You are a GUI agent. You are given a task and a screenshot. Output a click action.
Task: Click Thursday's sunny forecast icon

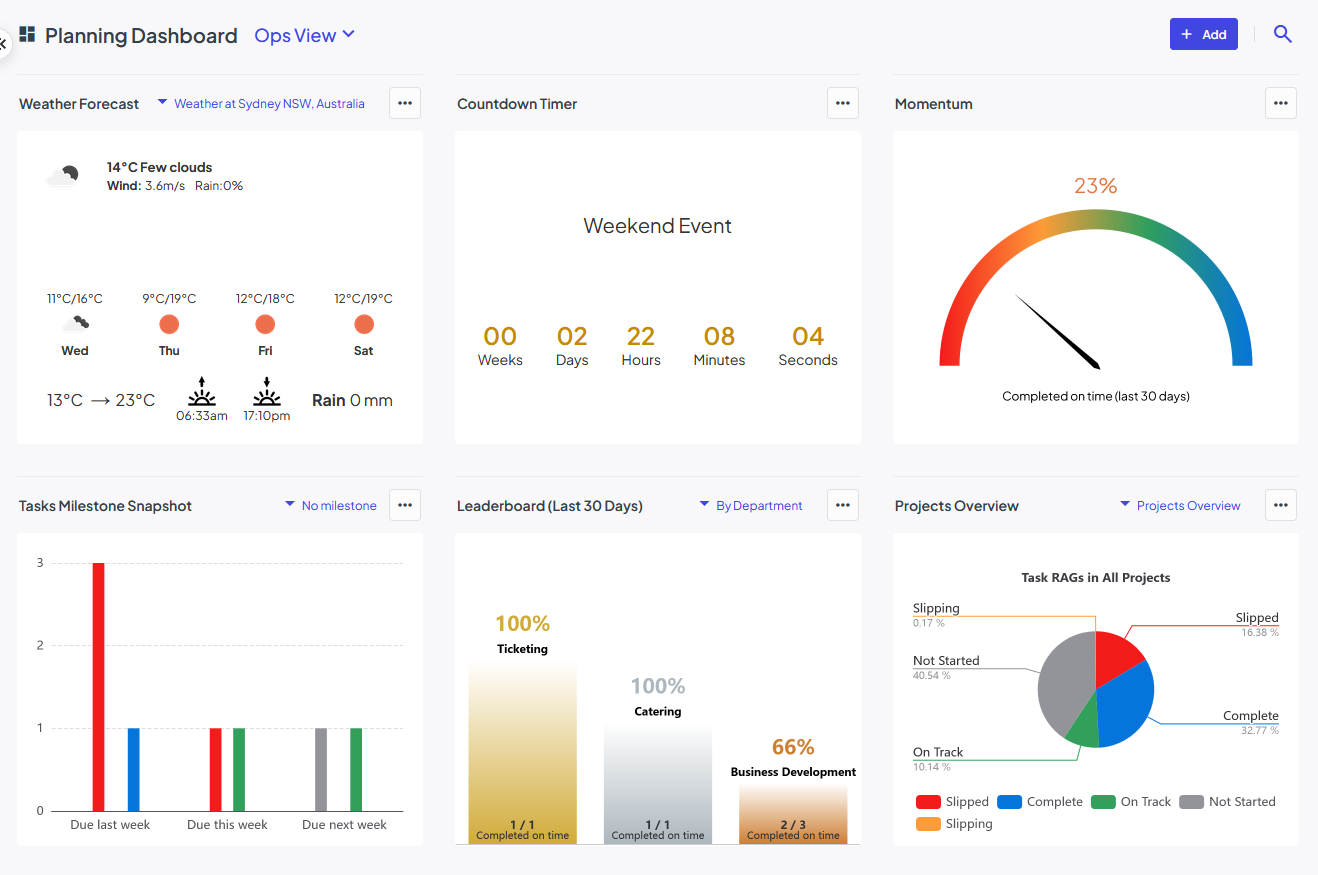click(x=169, y=324)
